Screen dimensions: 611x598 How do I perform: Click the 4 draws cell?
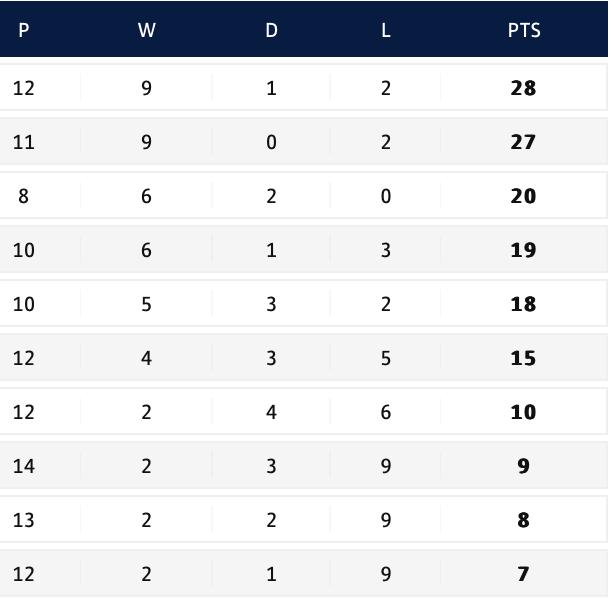coord(271,412)
